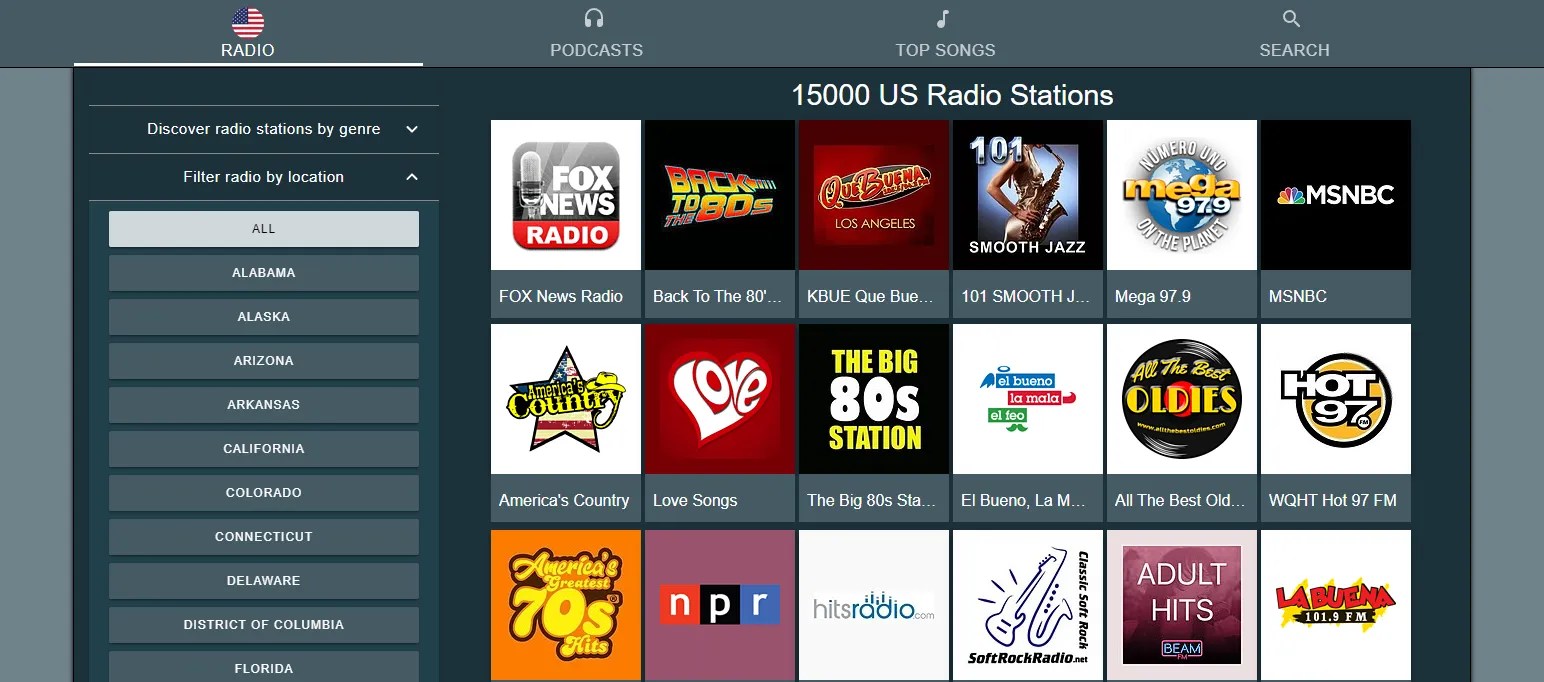Viewport: 1544px width, 682px height.
Task: Enable the CALIFORNIA state filter
Action: pyautogui.click(x=263, y=448)
